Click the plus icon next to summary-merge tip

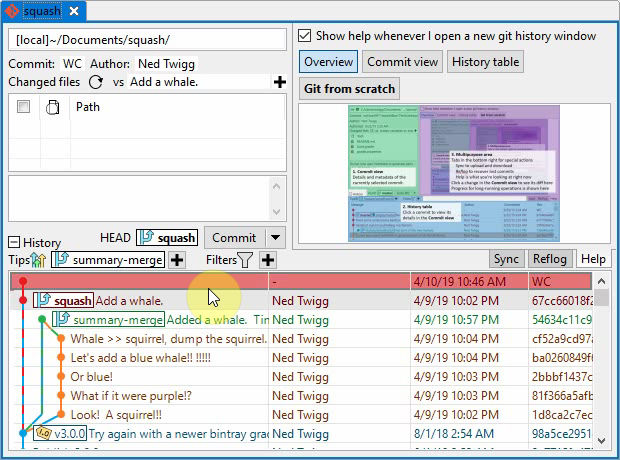pyautogui.click(x=177, y=260)
